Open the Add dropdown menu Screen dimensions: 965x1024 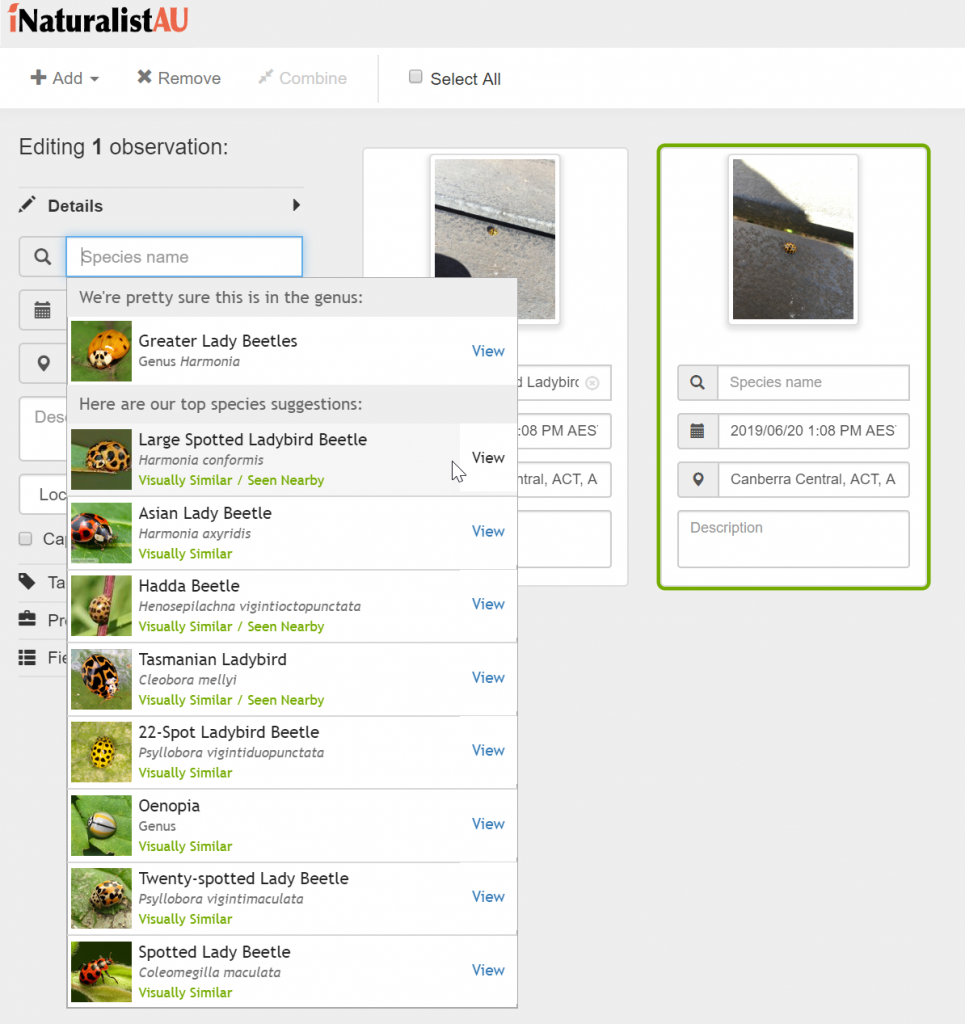click(65, 78)
